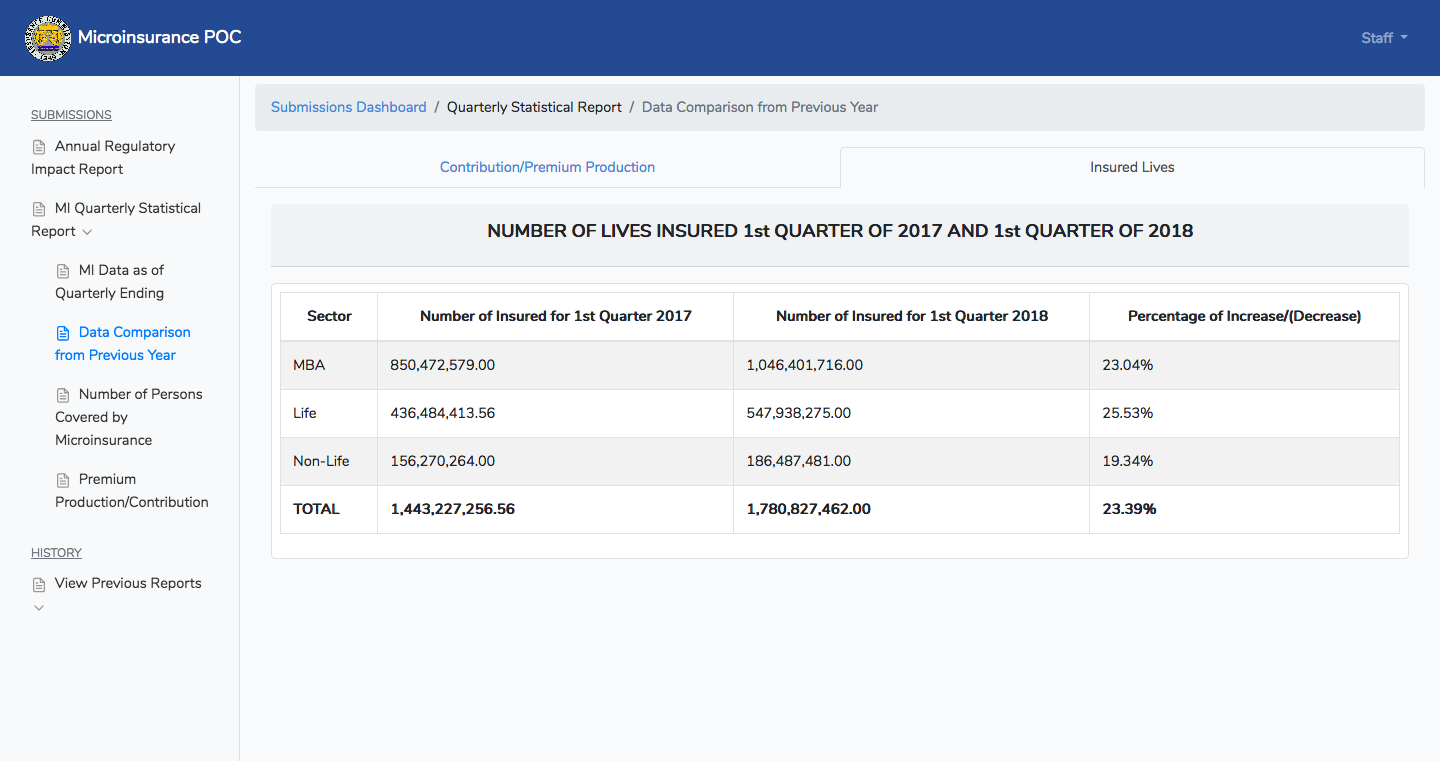Click value 156,270,264.00
The width and height of the screenshot is (1440, 761).
click(442, 461)
